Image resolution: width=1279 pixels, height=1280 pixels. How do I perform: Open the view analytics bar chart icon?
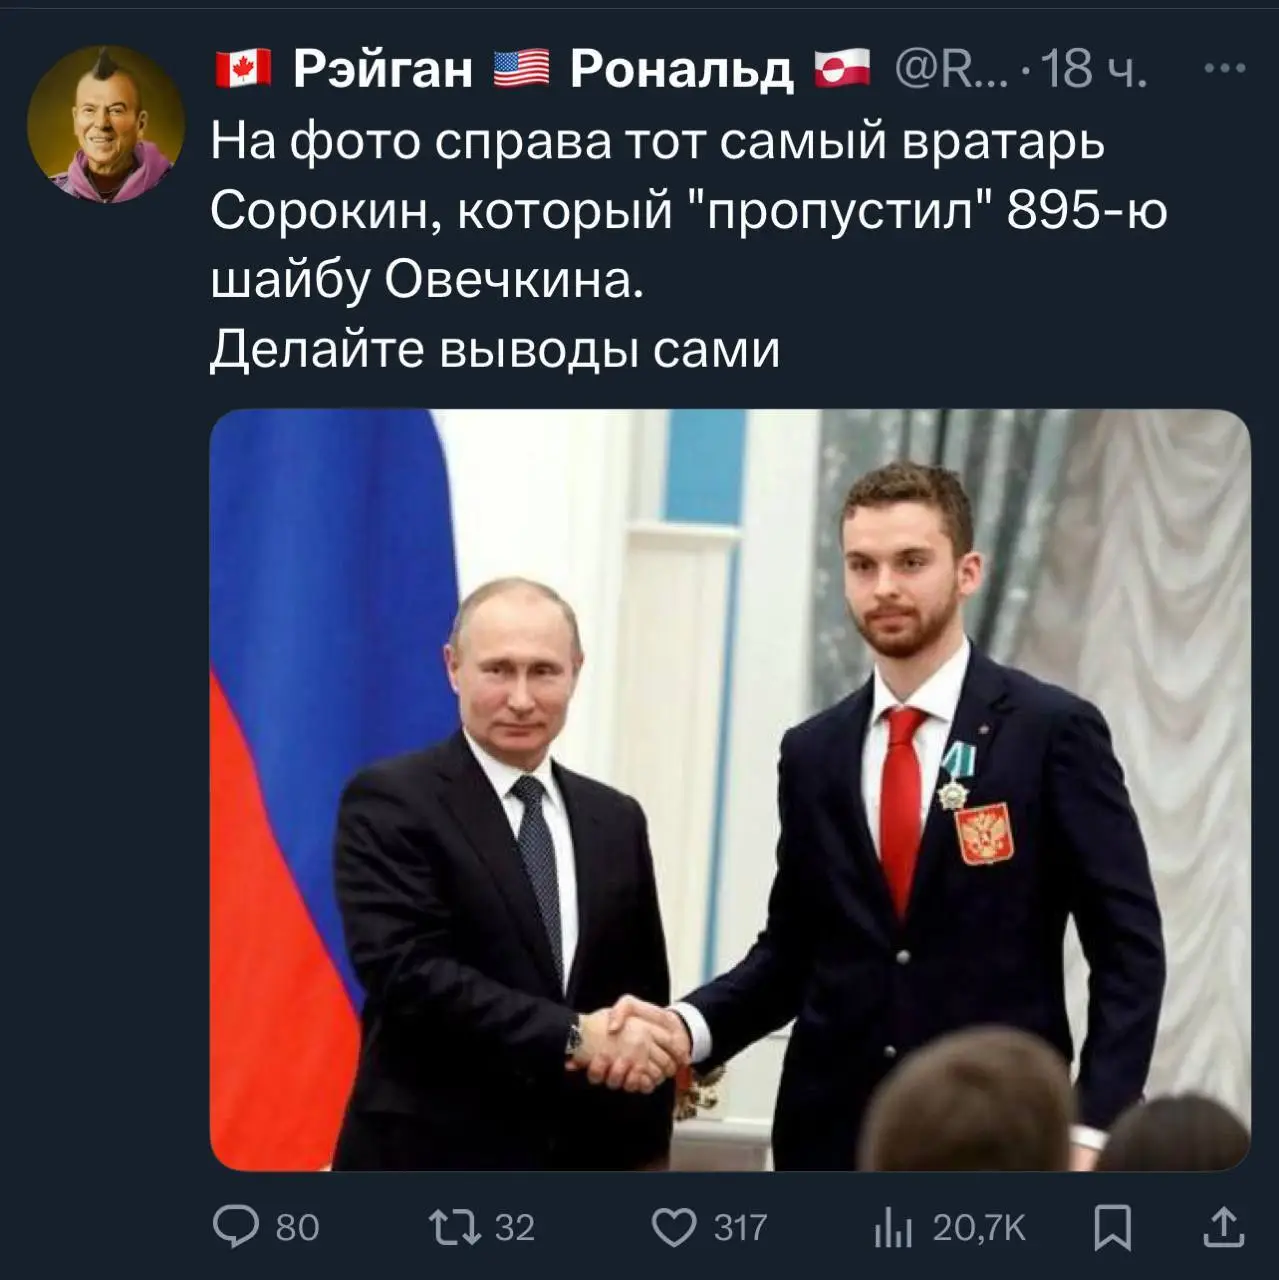(893, 1227)
